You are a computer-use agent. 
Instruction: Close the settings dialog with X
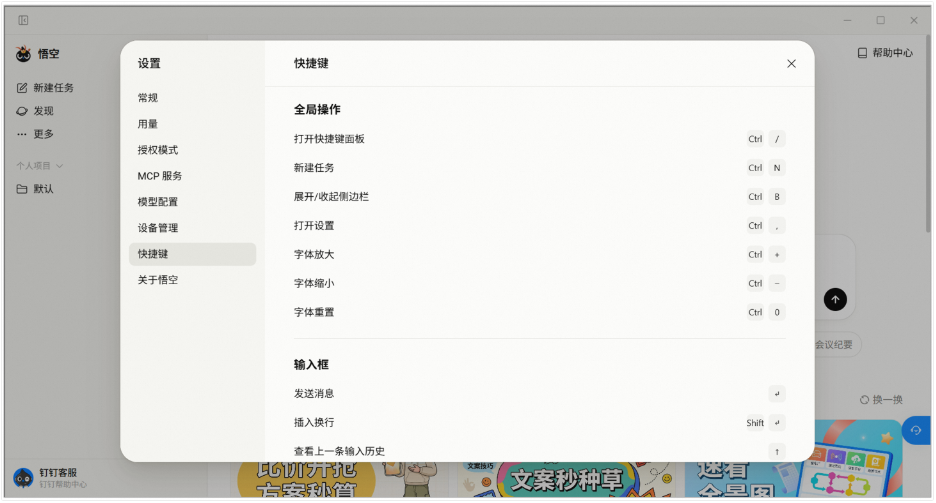791,64
